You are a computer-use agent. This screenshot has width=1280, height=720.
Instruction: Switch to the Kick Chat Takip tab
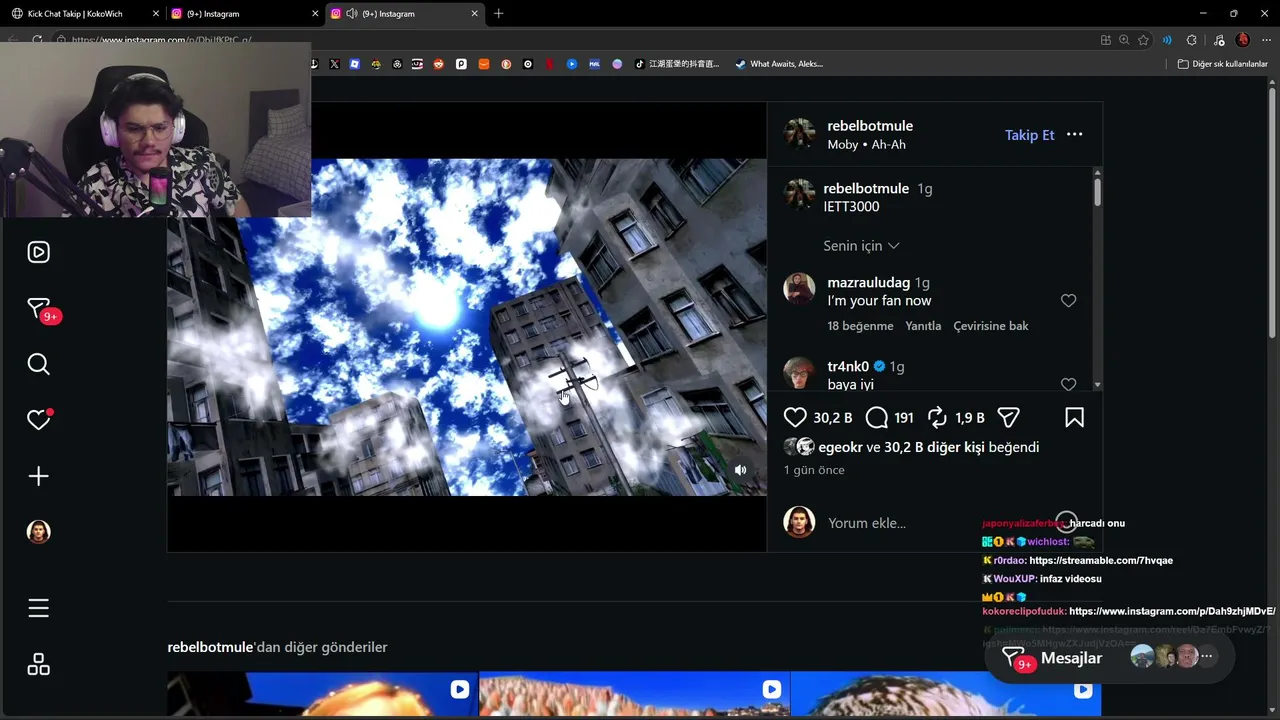pyautogui.click(x=82, y=14)
